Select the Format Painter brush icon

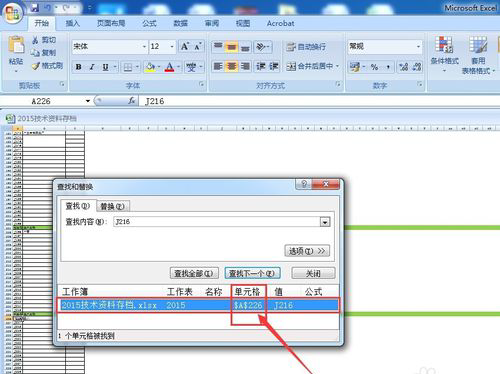[x=35, y=66]
